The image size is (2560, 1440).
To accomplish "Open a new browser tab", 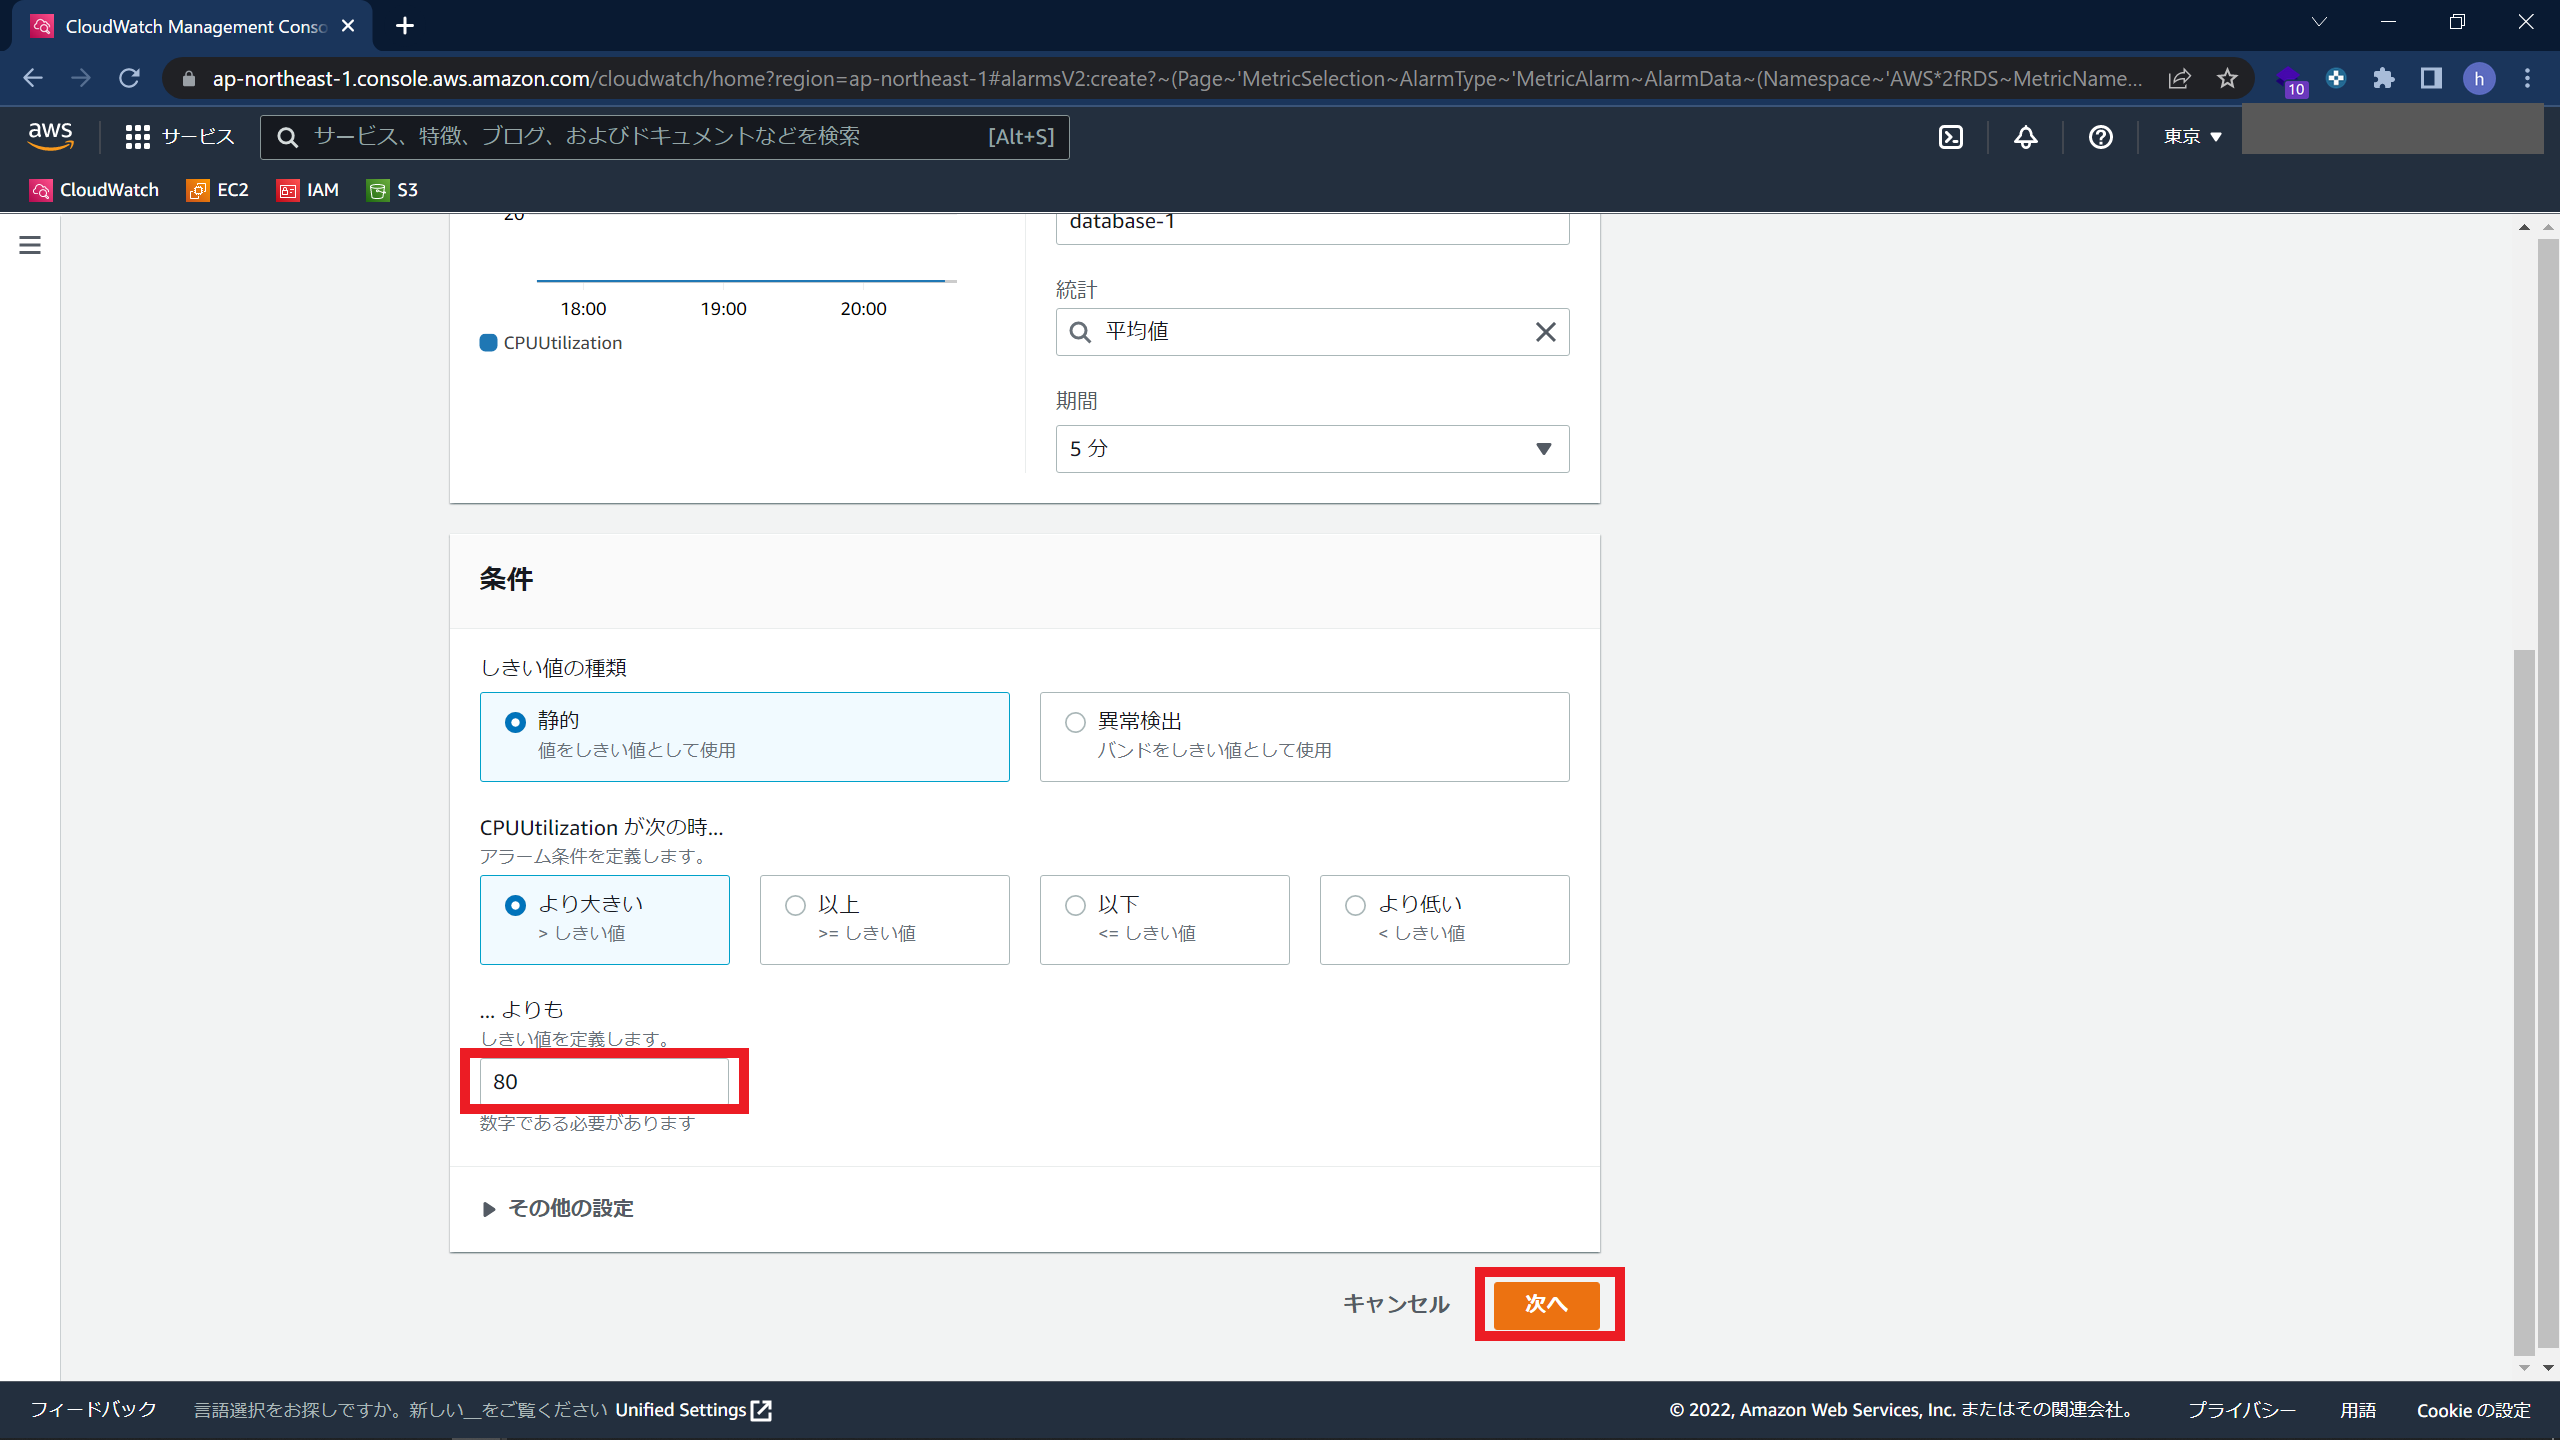I will pyautogui.click(x=404, y=26).
